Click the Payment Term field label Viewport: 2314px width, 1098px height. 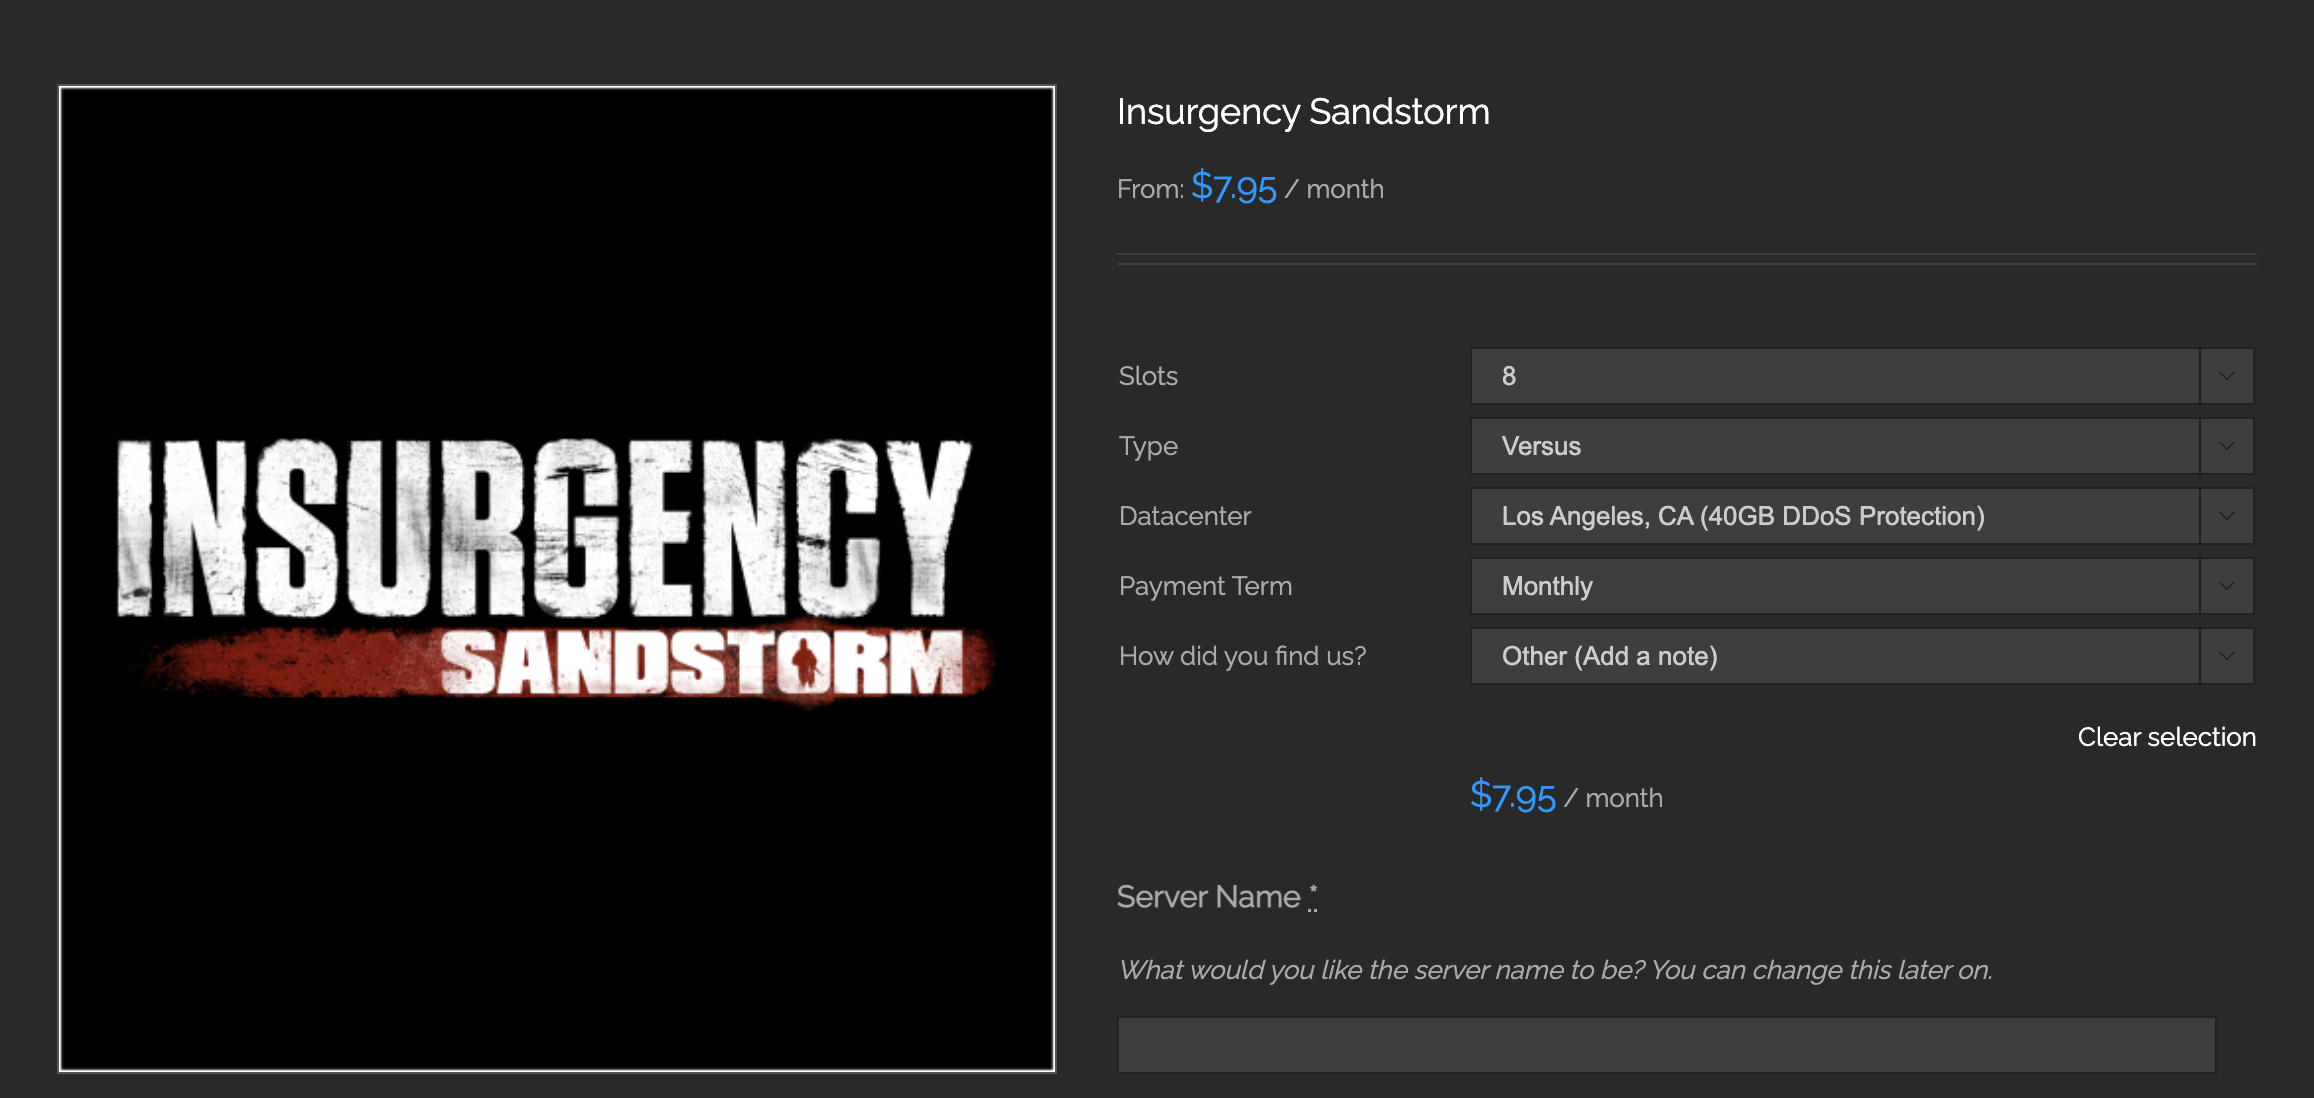1205,586
